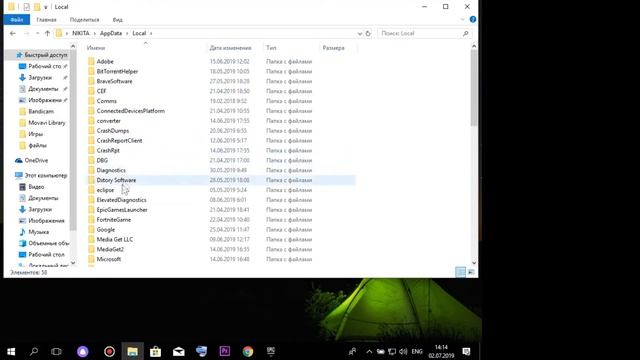Image resolution: width=640 pixels, height=360 pixels.
Task: Open the Главная ribbon tab
Action: click(46, 20)
